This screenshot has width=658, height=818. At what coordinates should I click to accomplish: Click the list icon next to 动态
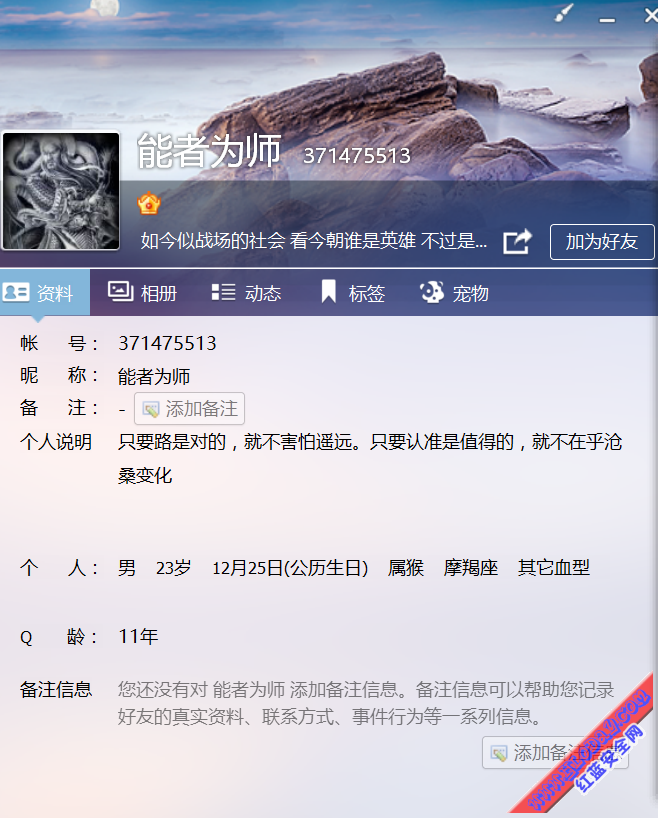223,292
